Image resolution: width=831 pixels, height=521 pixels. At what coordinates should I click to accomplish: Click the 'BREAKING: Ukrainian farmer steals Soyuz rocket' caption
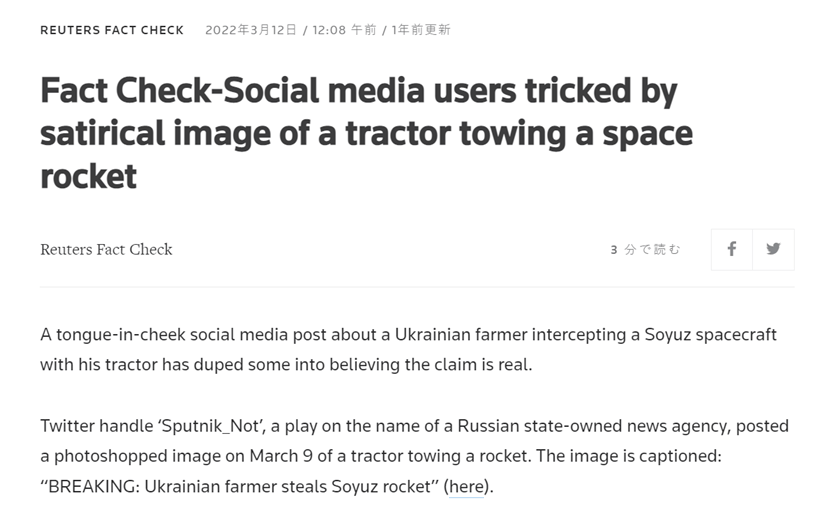pyautogui.click(x=239, y=487)
